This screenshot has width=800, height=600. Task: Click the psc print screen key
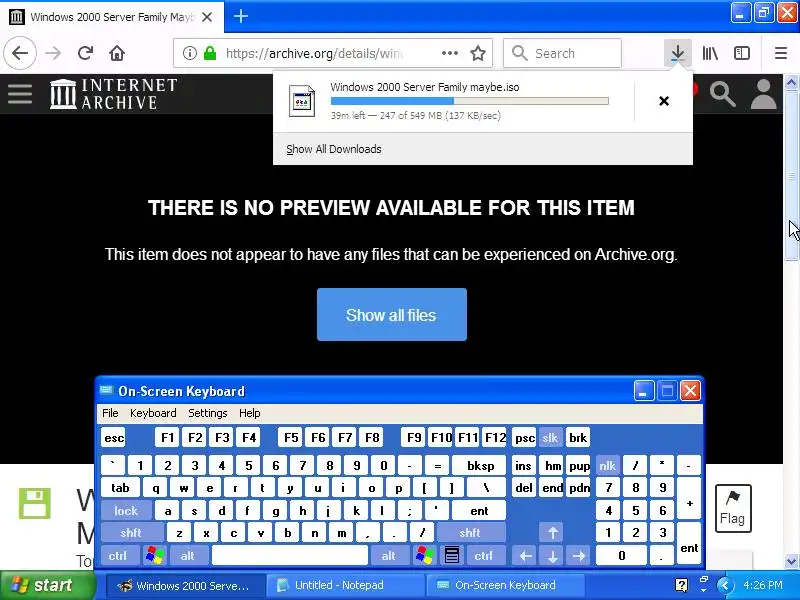524,438
